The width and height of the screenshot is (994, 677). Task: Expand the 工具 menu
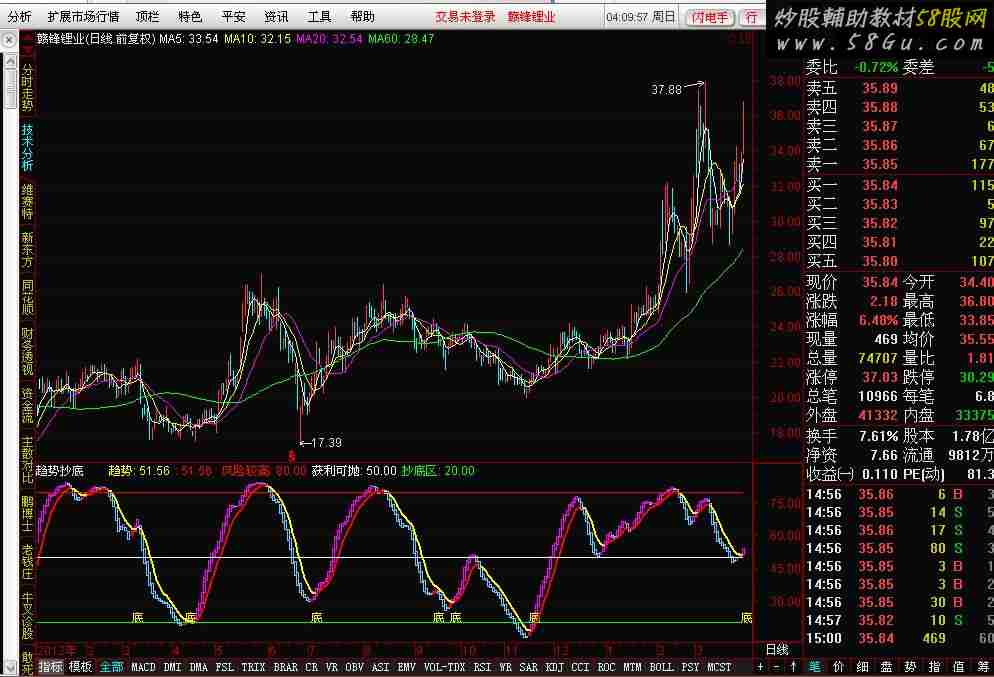coord(319,17)
